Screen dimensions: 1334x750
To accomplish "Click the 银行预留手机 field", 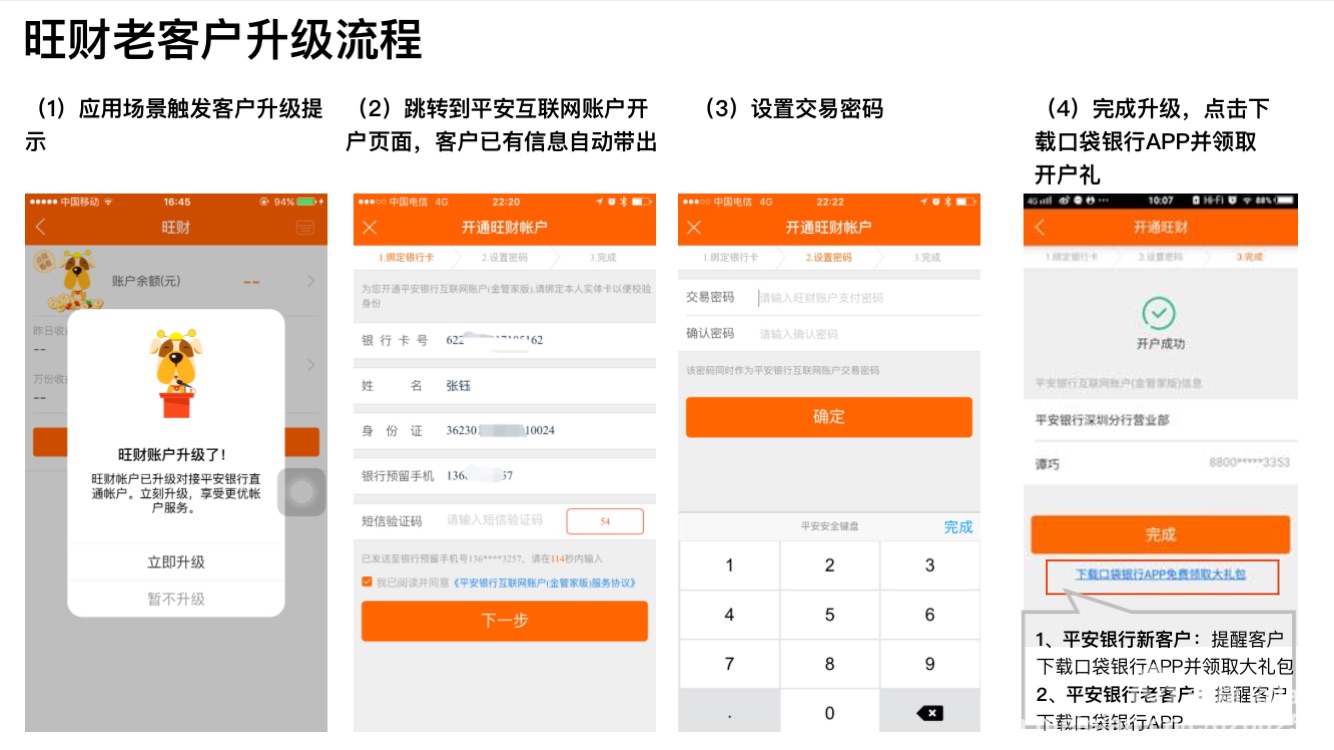I will point(504,475).
